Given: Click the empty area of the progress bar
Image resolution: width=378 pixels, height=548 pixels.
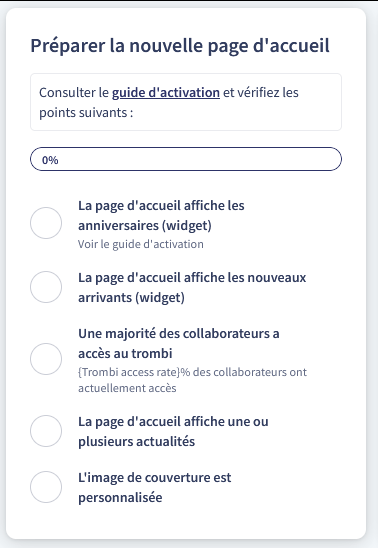Looking at the screenshot, I should [199, 159].
